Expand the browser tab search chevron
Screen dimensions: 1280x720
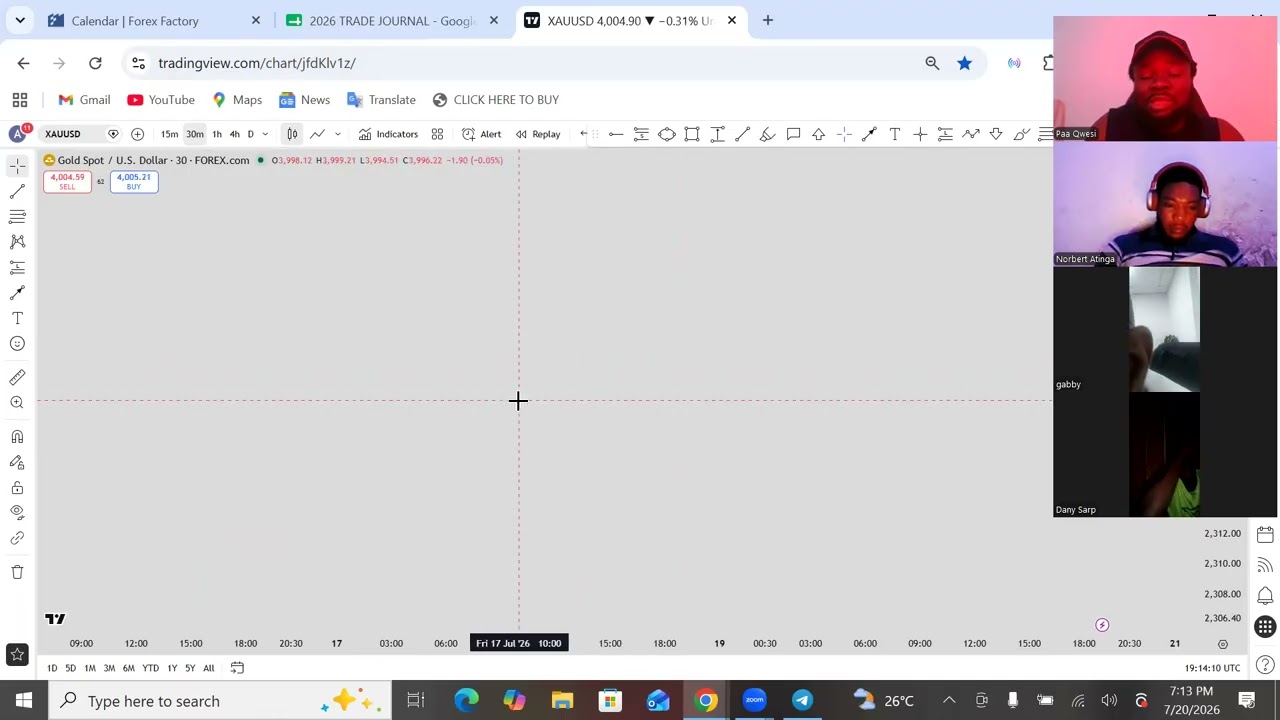coord(20,20)
